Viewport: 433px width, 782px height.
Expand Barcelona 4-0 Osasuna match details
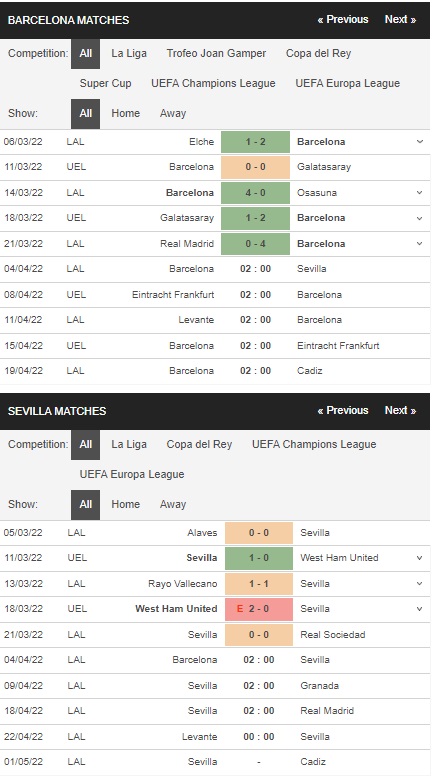pos(420,193)
